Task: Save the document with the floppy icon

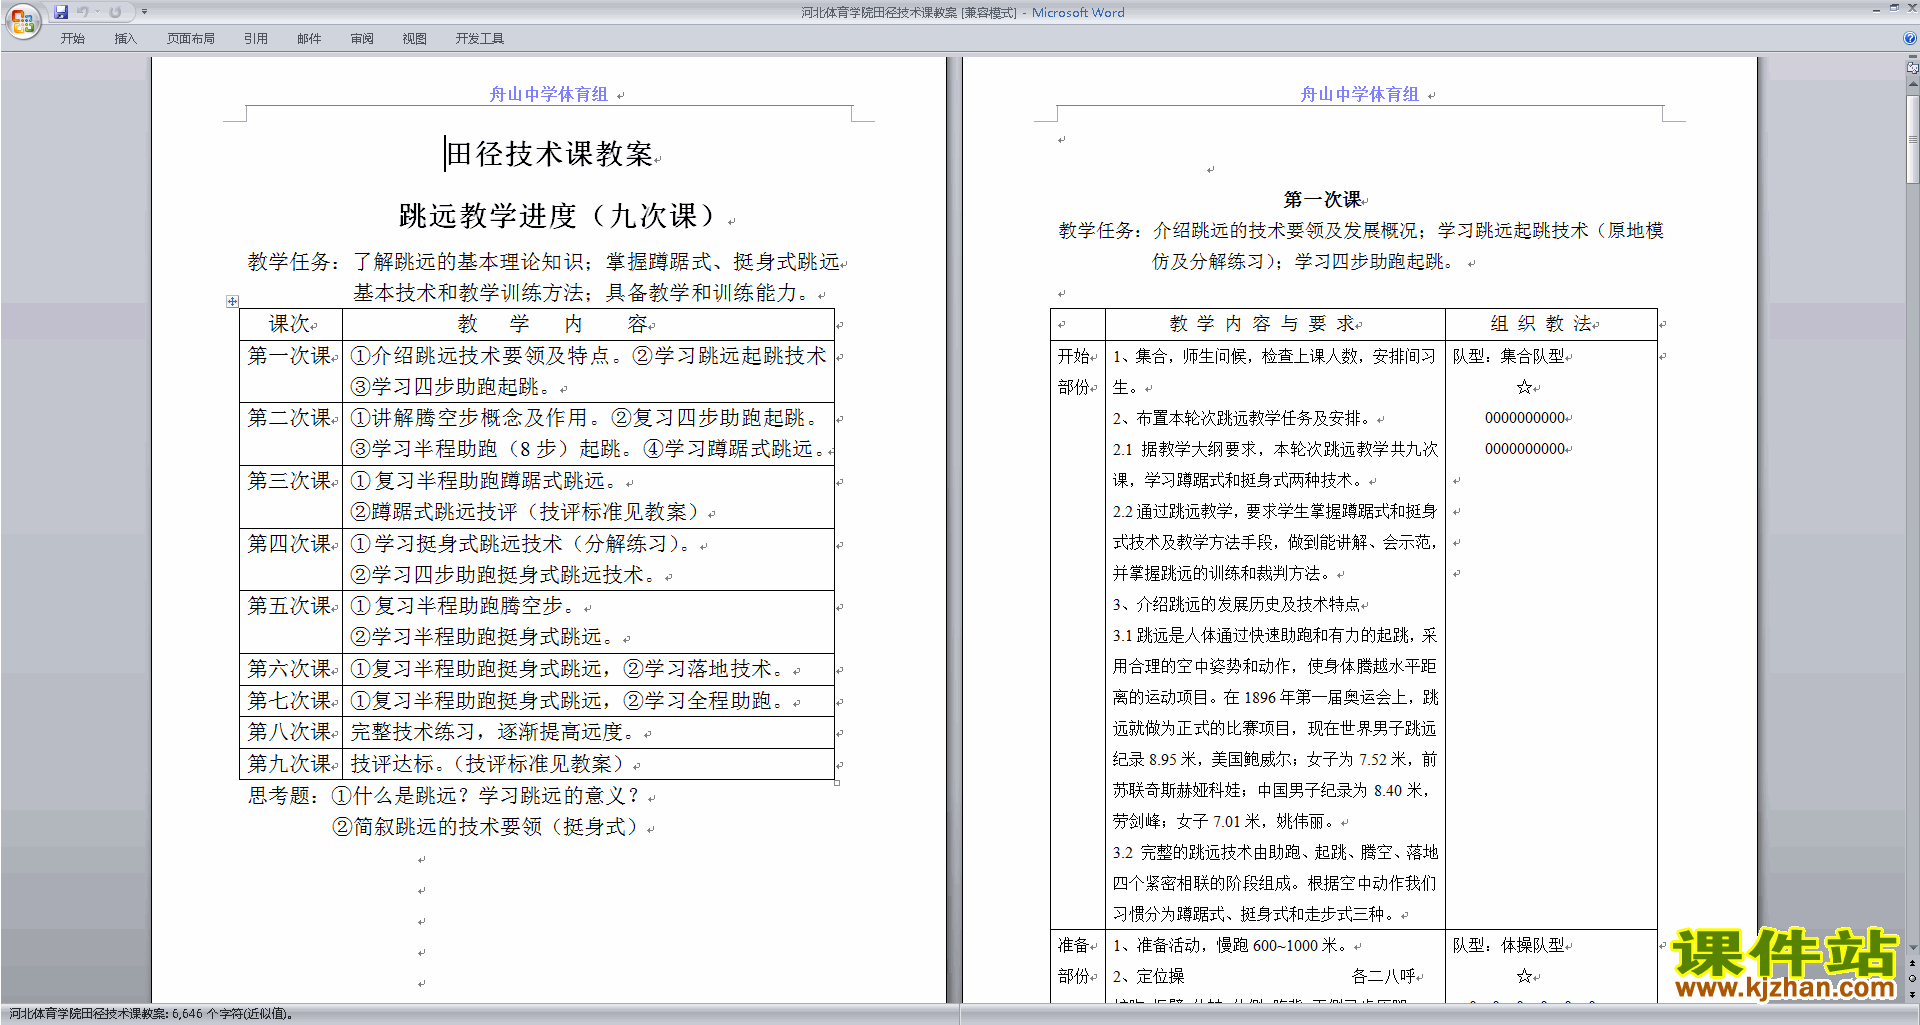Action: click(61, 12)
